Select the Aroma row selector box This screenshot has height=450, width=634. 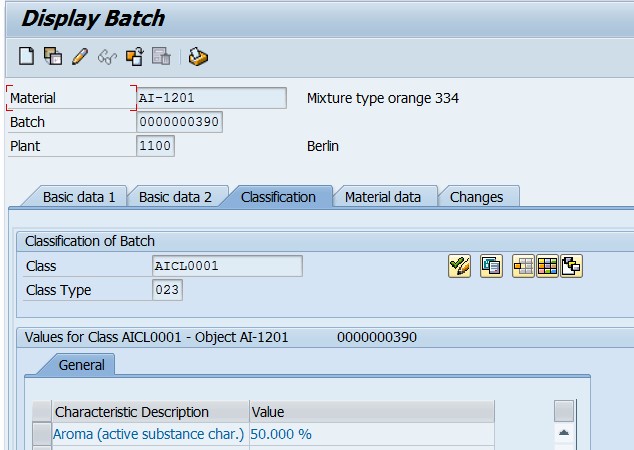click(42, 434)
